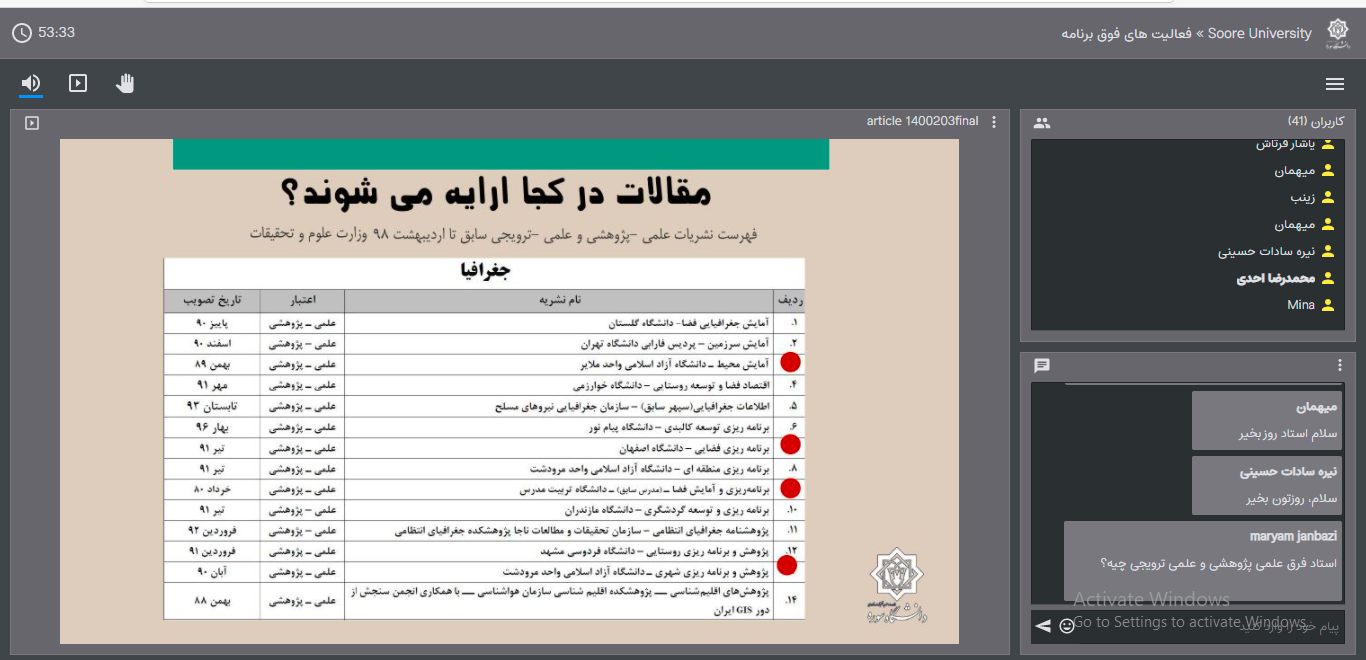This screenshot has width=1366, height=660.
Task: Click the row پژوهش‌های اقلیم‌شناسی
Action: point(484,601)
